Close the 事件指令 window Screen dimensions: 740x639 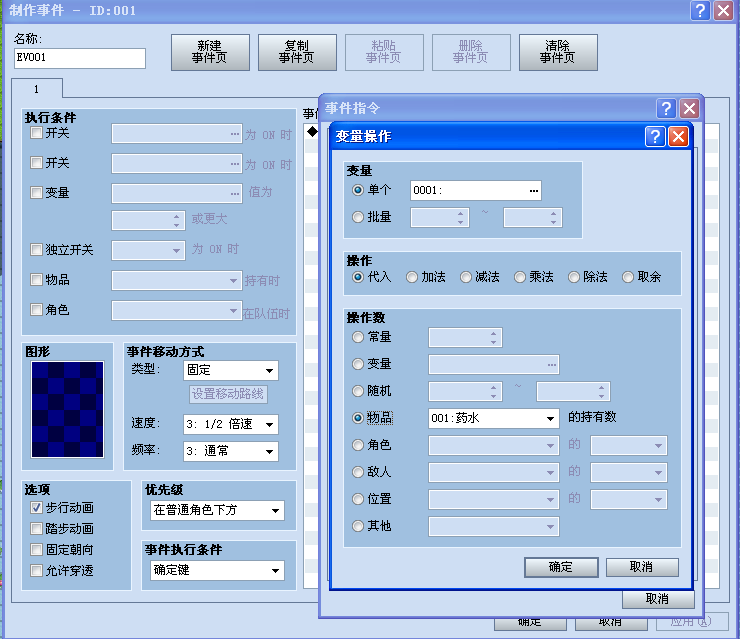[689, 109]
